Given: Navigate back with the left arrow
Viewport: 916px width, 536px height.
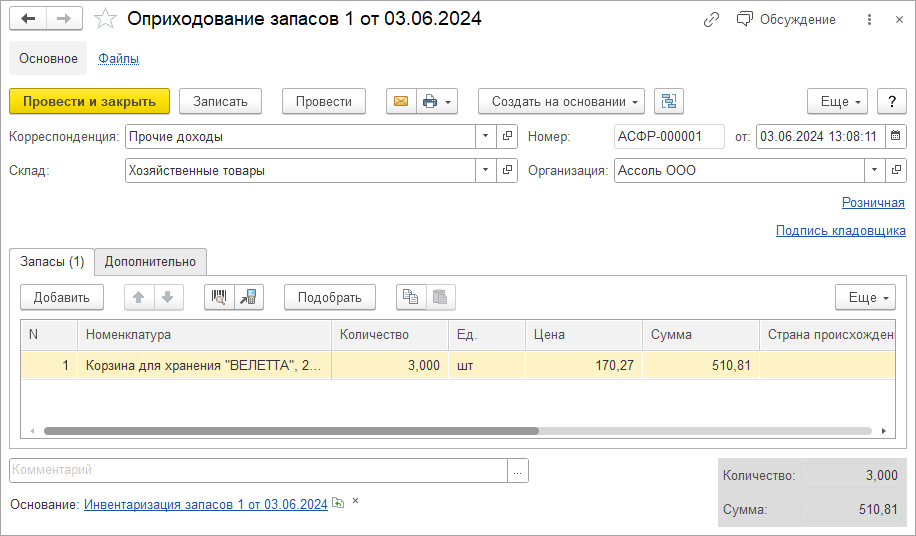Looking at the screenshot, I should pyautogui.click(x=28, y=19).
